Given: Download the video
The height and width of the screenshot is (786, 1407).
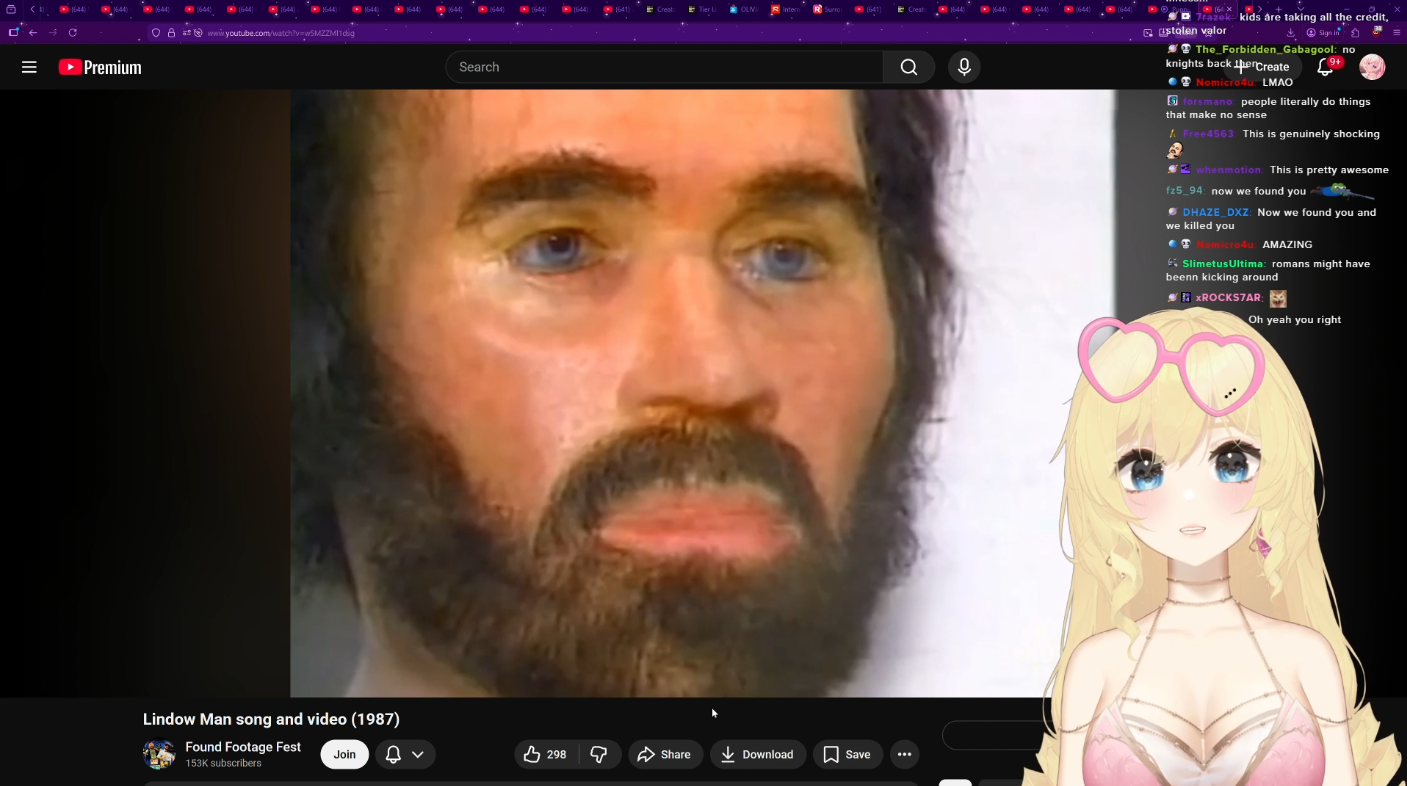Looking at the screenshot, I should point(757,754).
